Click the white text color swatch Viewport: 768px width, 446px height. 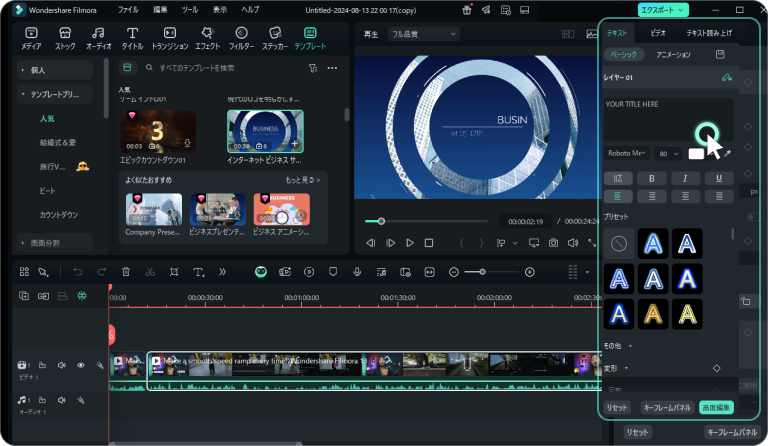(696, 154)
